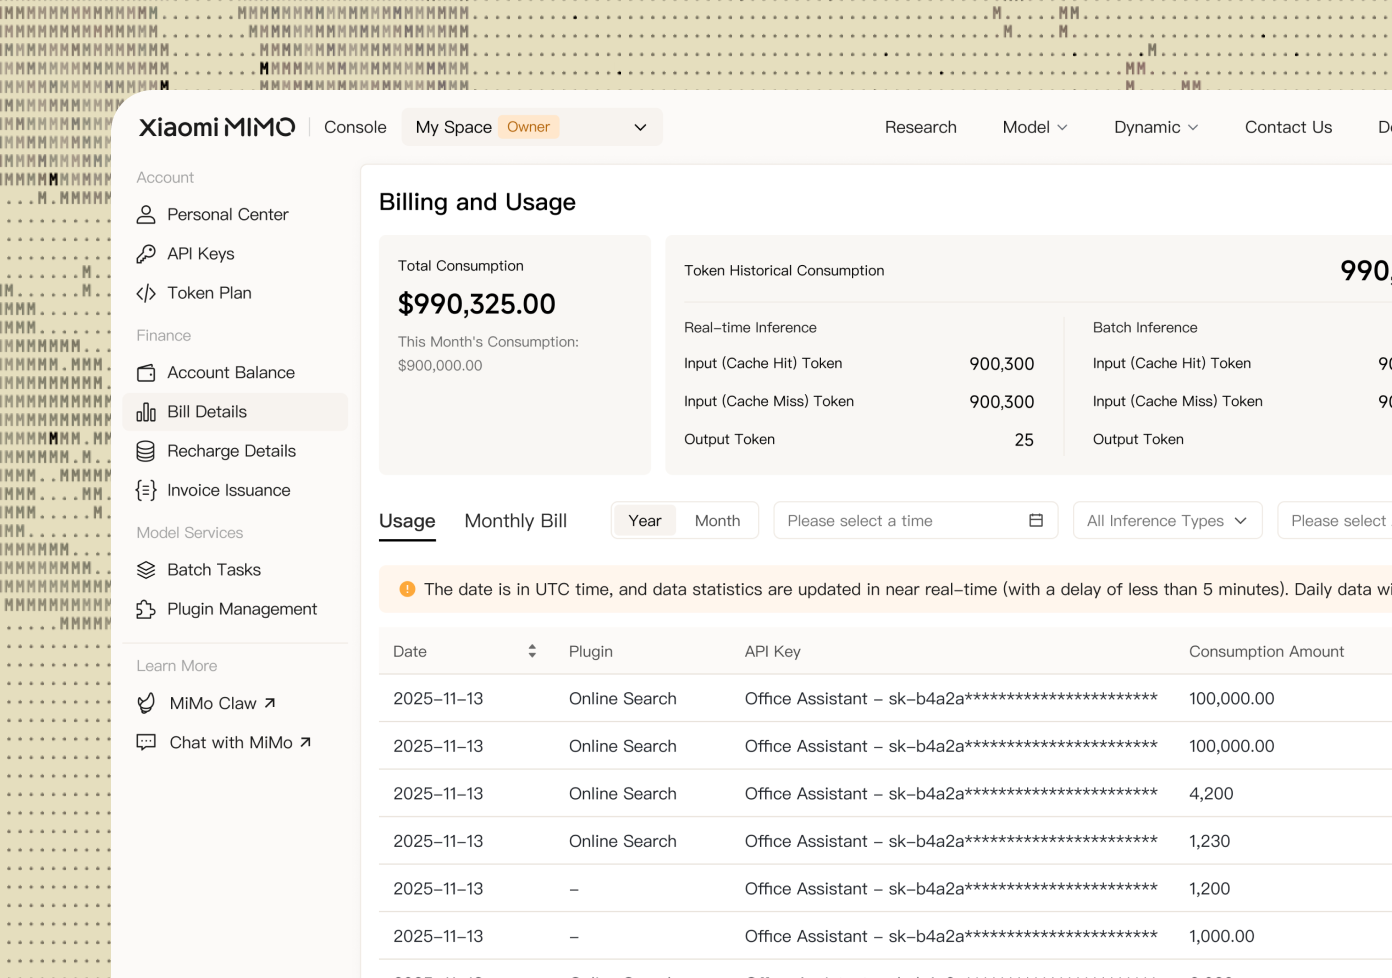Viewport: 1392px width, 978px height.
Task: Click the Token Plan code icon
Action: coord(146,293)
